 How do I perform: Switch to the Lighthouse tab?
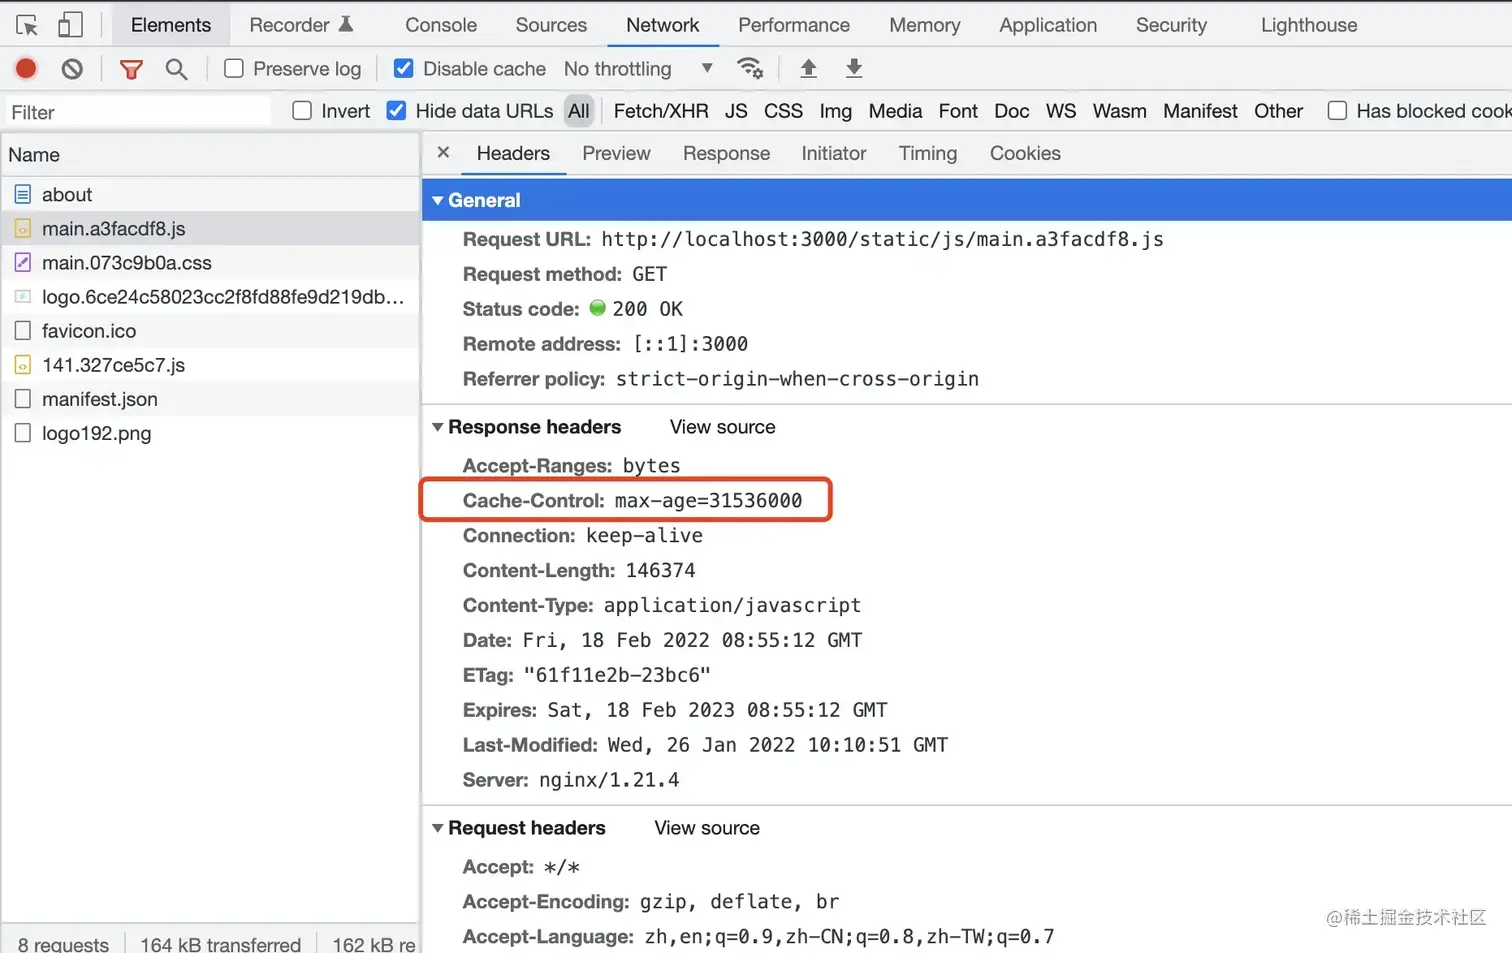click(1309, 25)
